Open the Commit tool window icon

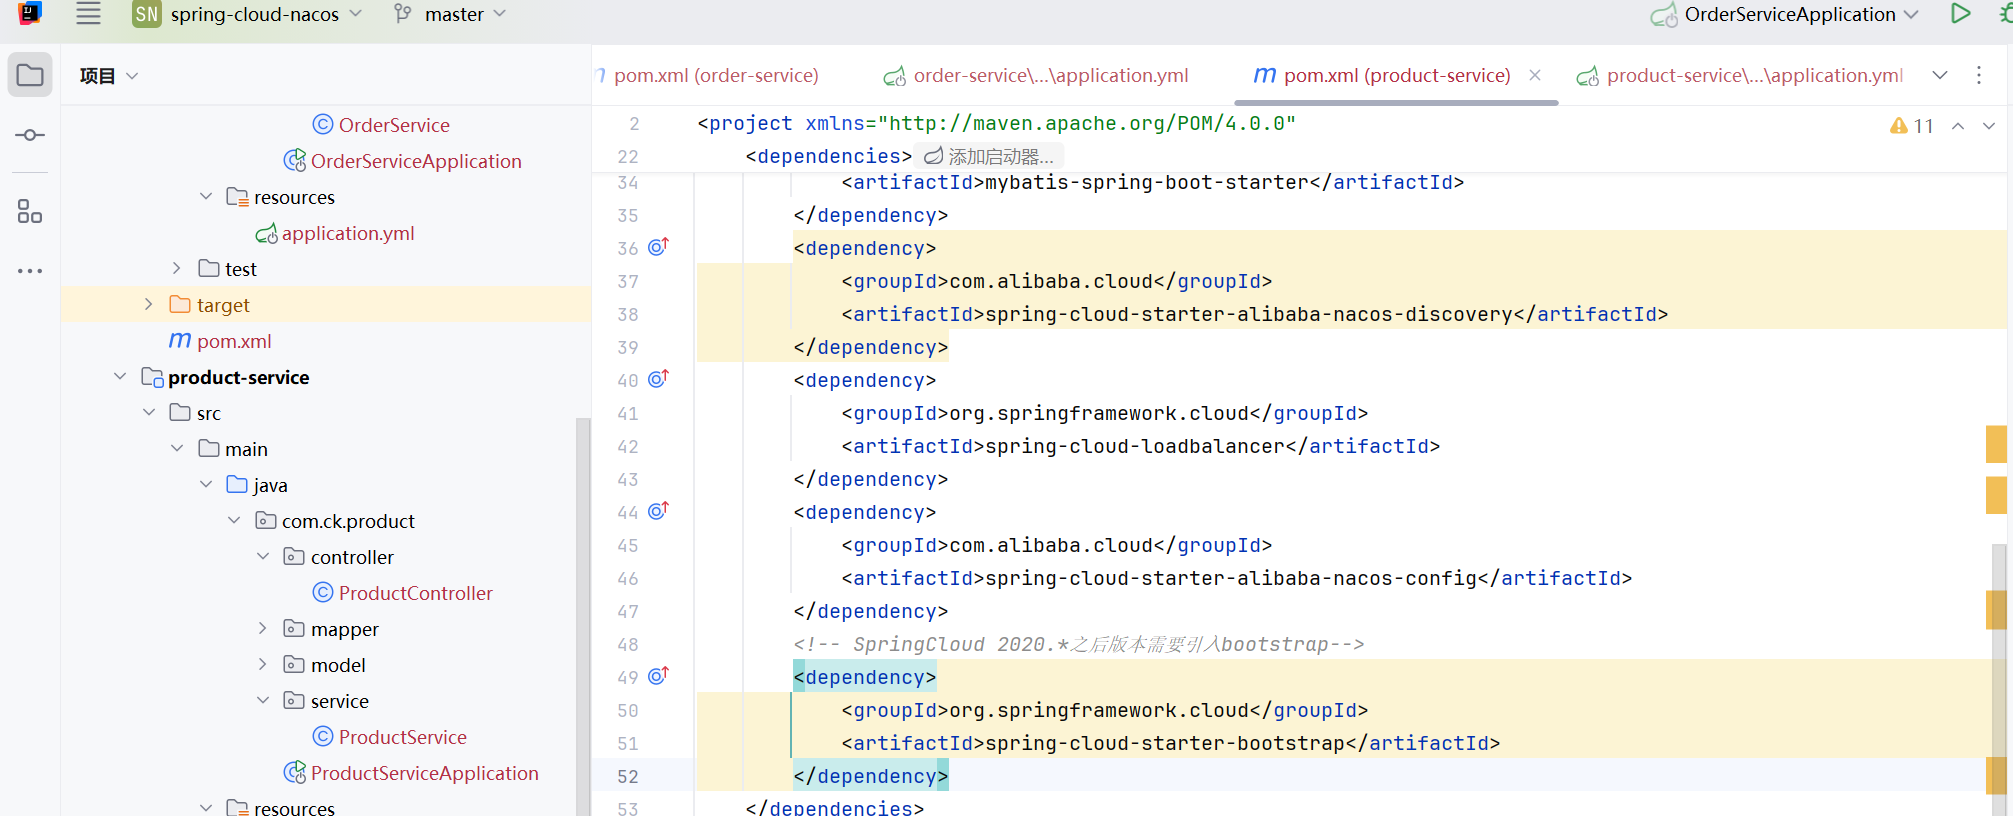pos(30,135)
